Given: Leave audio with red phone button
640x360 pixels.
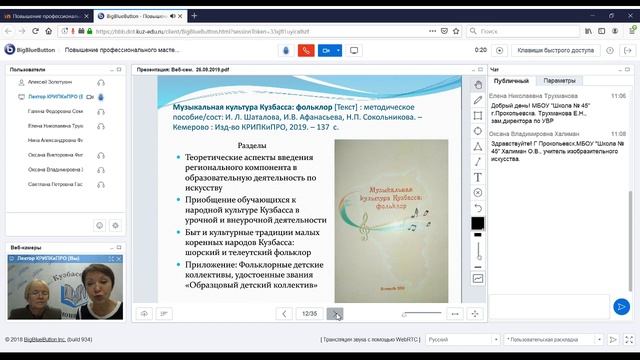Looking at the screenshot, I should pos(306,51).
